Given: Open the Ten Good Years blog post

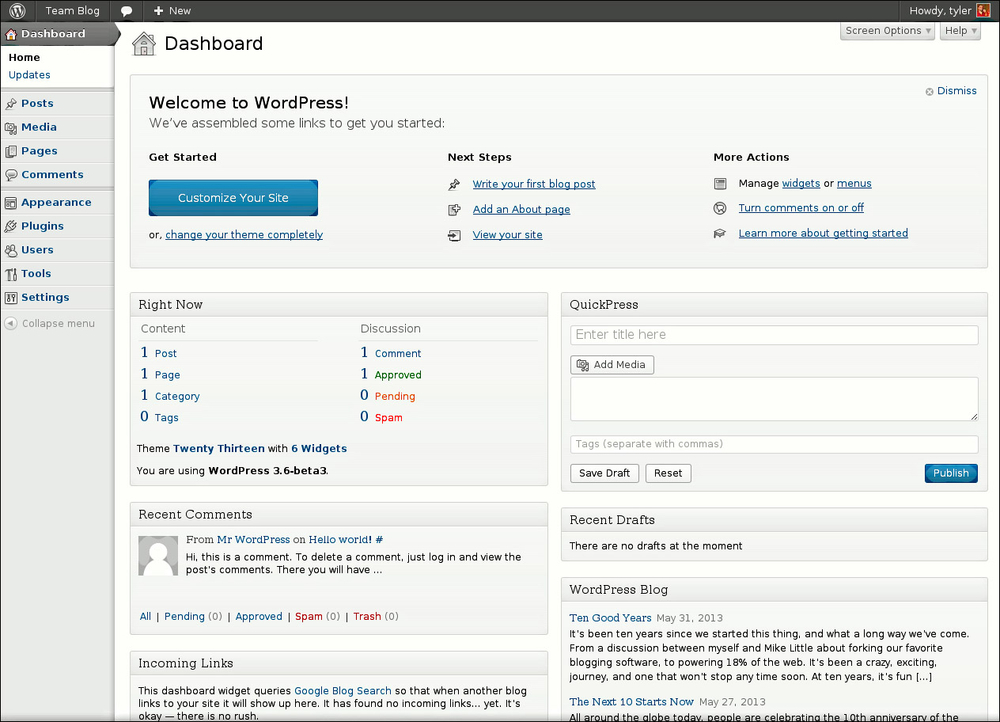Looking at the screenshot, I should point(610,618).
